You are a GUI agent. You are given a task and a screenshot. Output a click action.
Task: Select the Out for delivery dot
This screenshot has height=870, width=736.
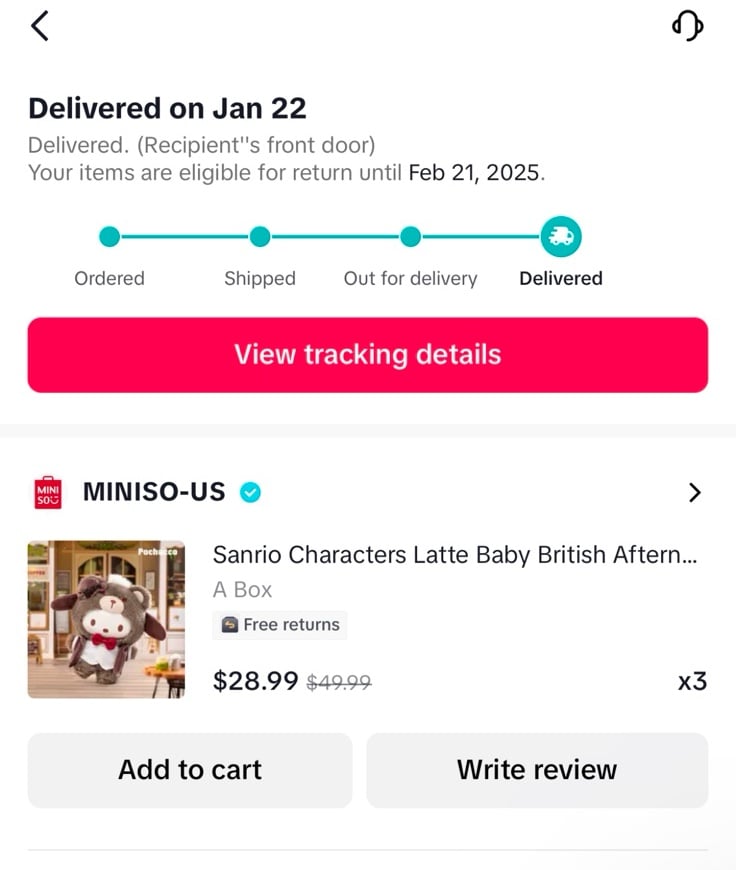(410, 237)
